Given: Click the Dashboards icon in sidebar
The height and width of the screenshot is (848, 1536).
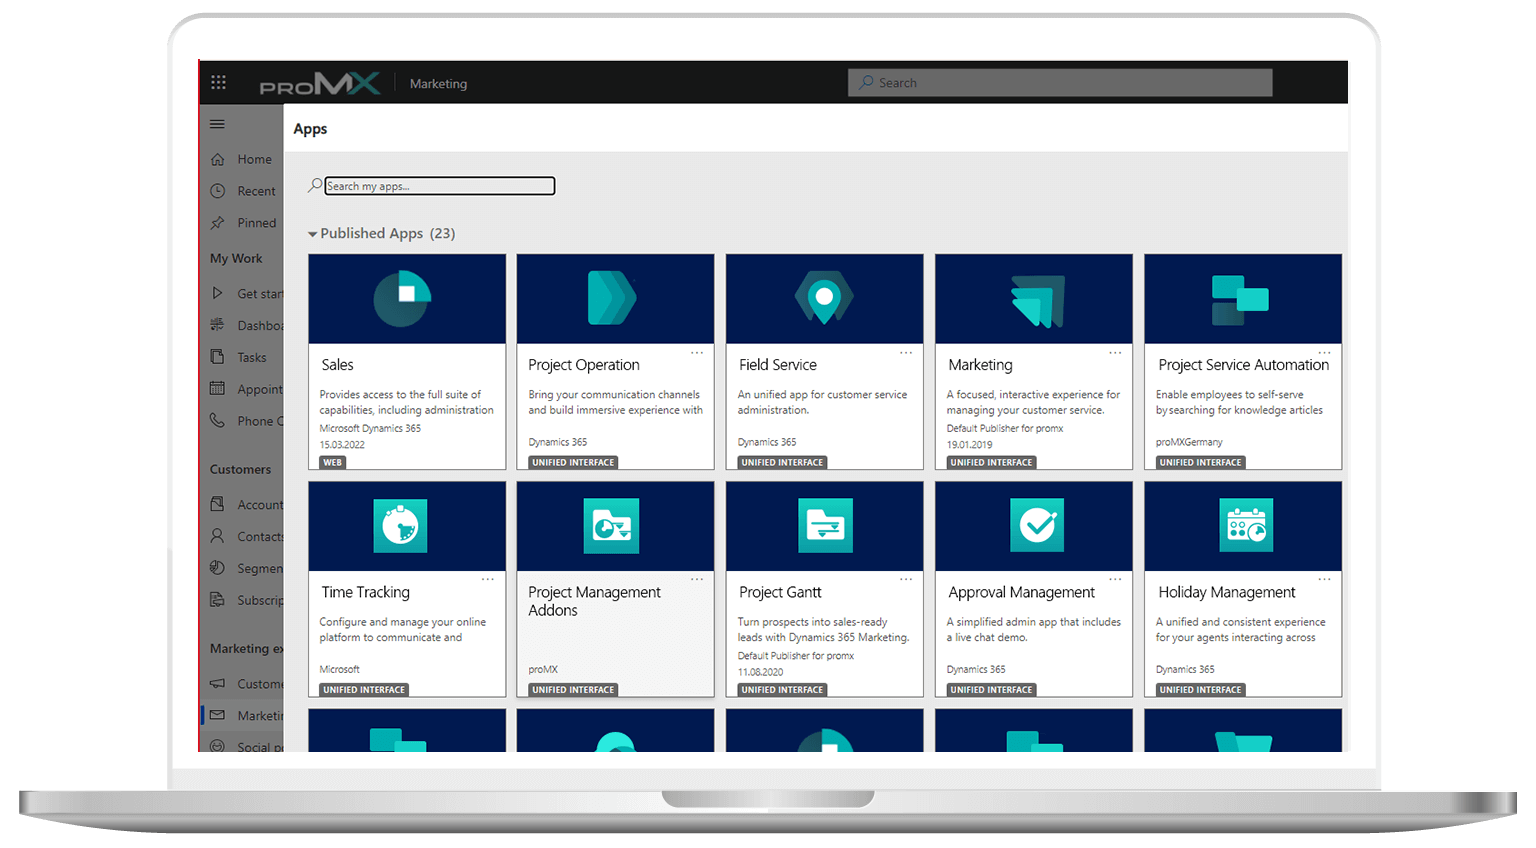Looking at the screenshot, I should (217, 325).
